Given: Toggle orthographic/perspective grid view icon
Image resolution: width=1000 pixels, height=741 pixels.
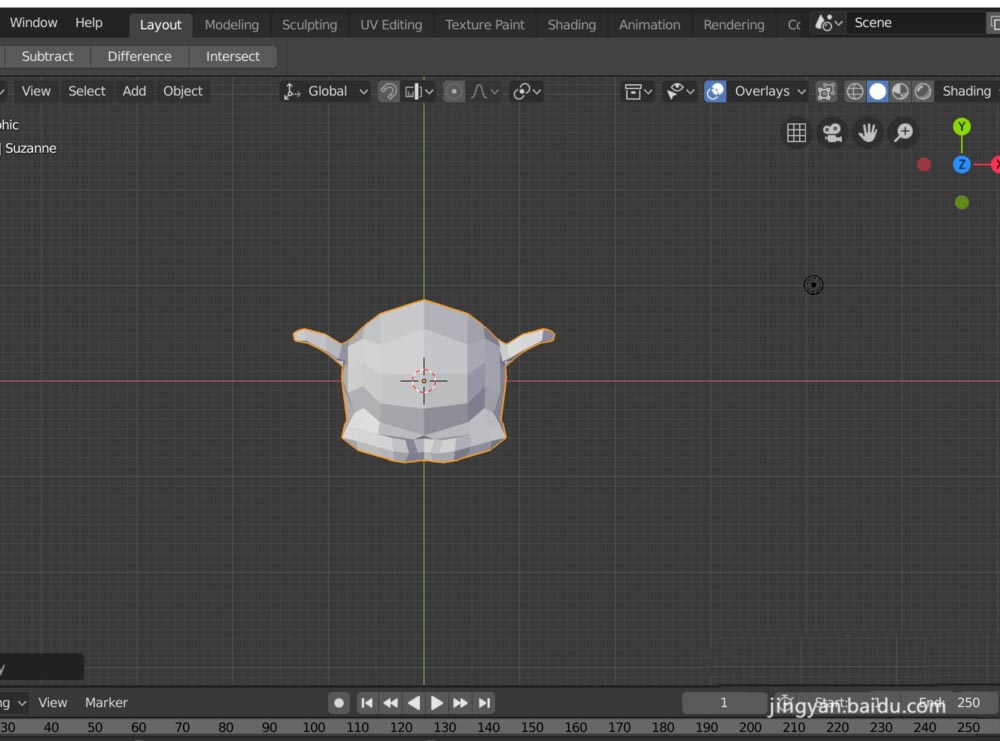Looking at the screenshot, I should [796, 133].
